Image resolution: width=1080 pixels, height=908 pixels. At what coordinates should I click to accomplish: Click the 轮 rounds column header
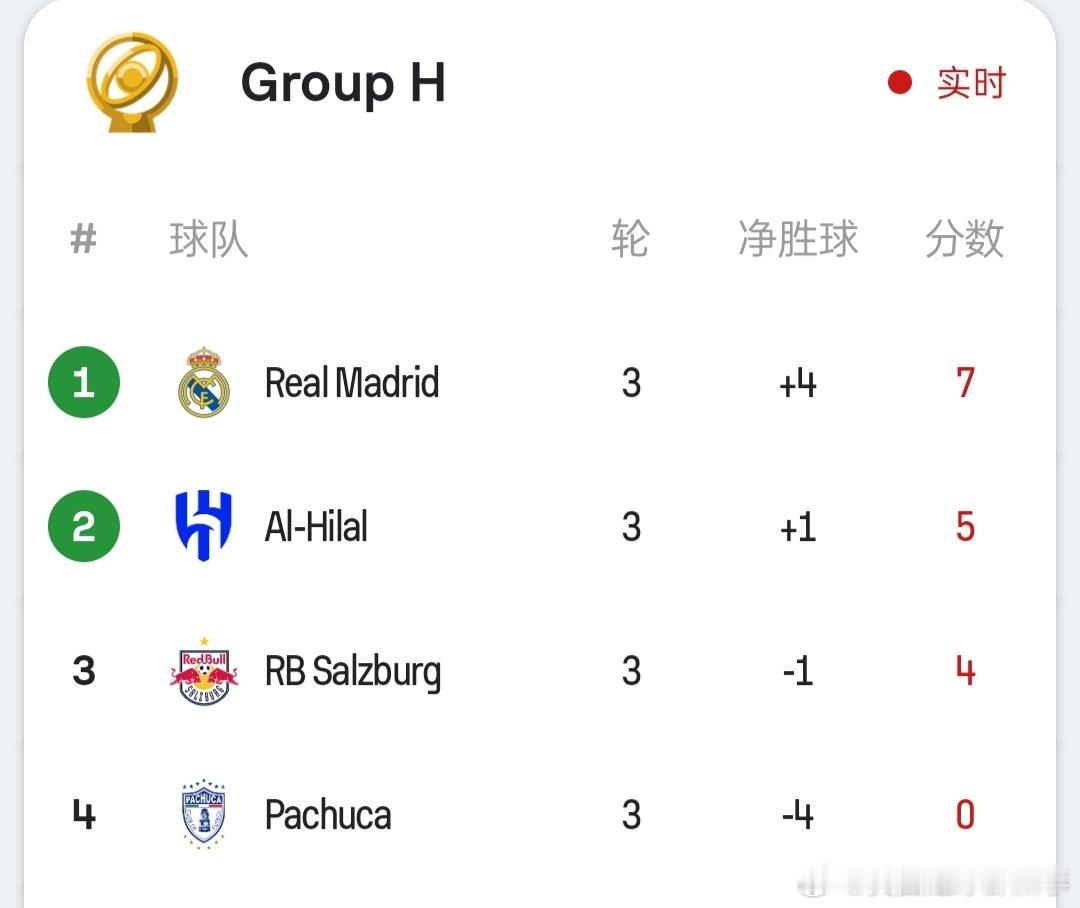click(630, 239)
